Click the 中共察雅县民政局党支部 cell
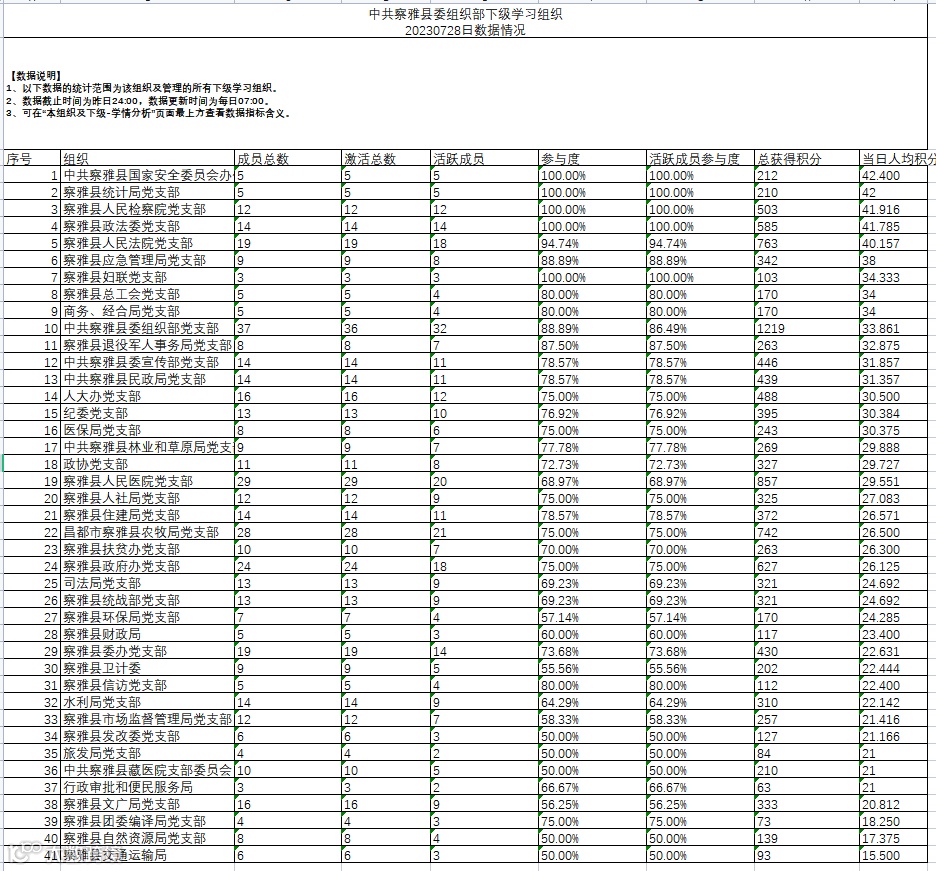 147,380
